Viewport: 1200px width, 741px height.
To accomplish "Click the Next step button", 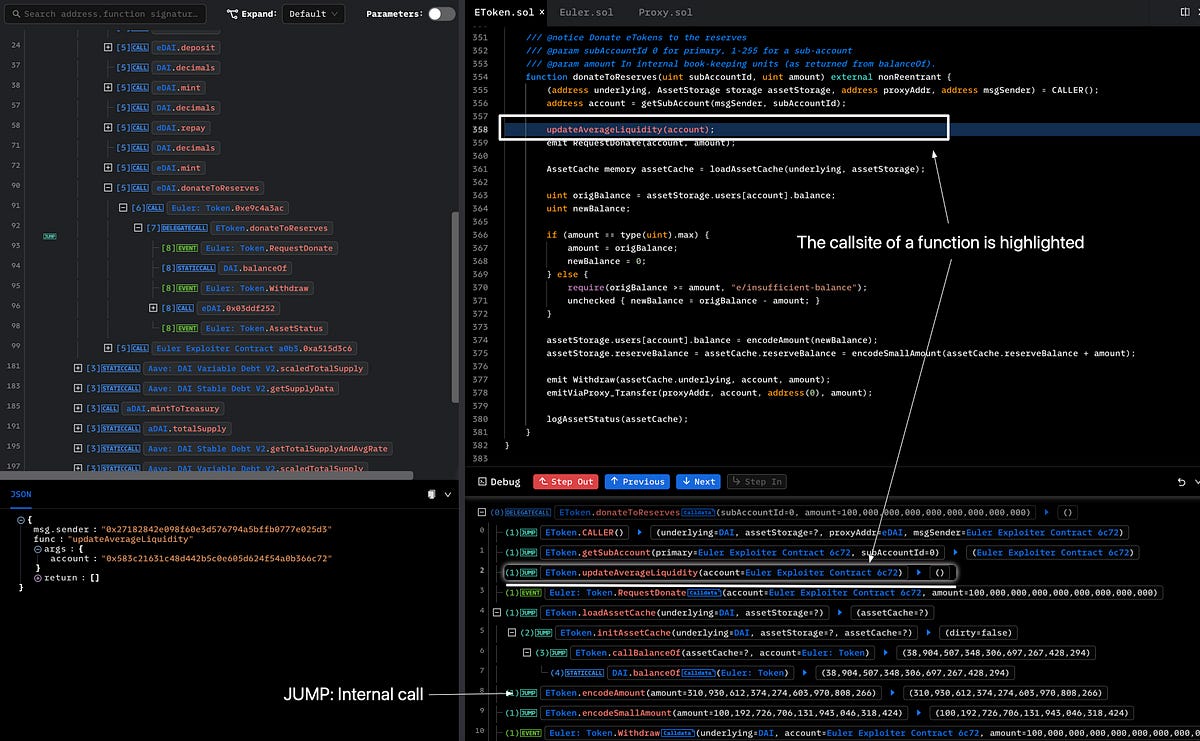I will point(698,481).
